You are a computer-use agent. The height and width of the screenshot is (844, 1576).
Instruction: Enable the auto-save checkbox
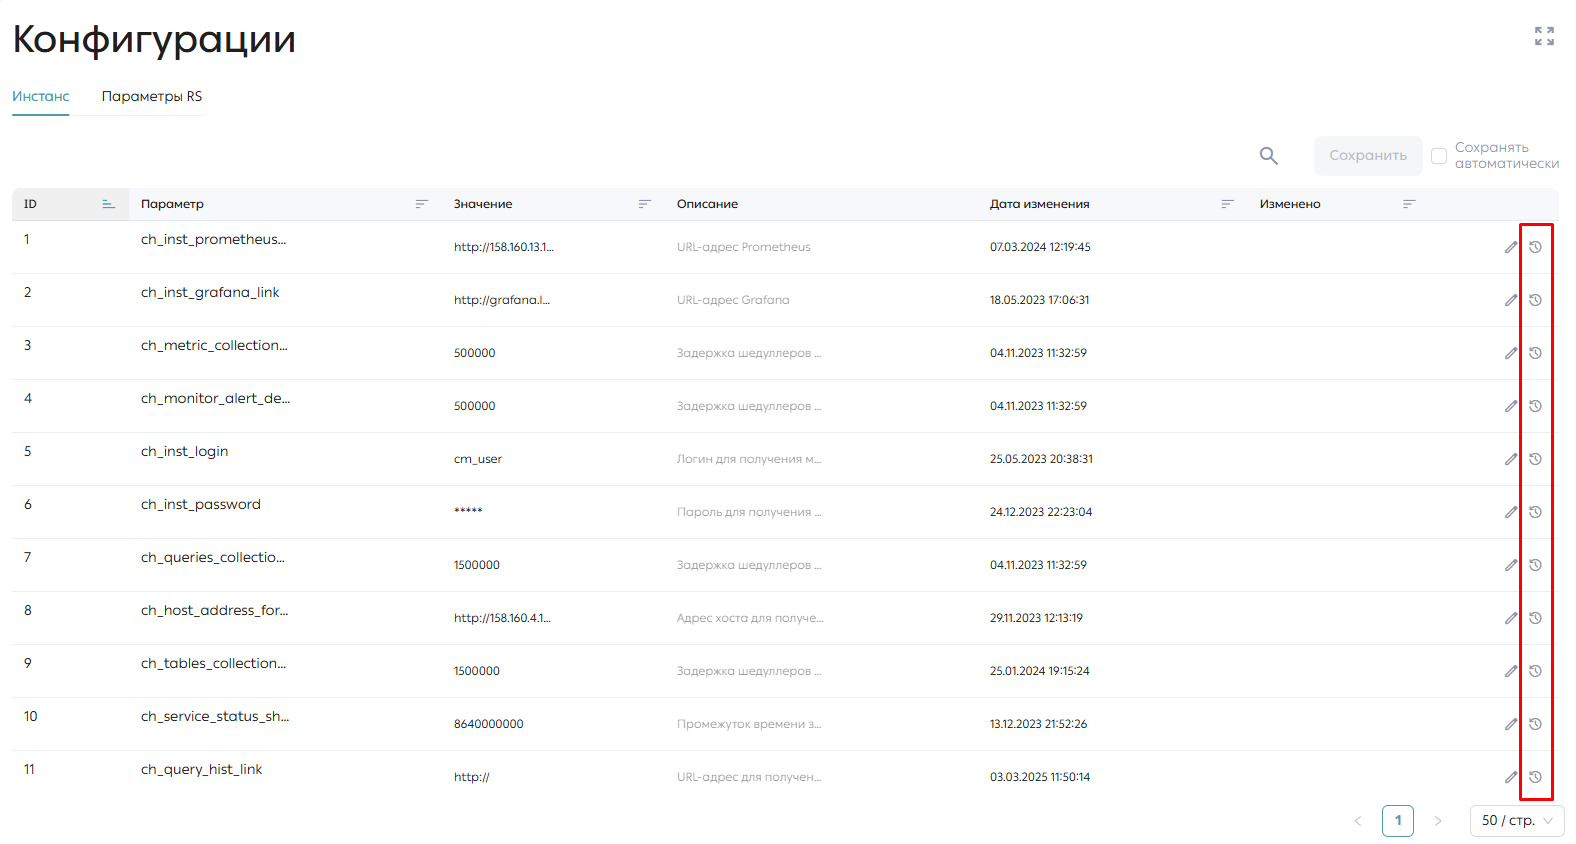click(x=1439, y=156)
